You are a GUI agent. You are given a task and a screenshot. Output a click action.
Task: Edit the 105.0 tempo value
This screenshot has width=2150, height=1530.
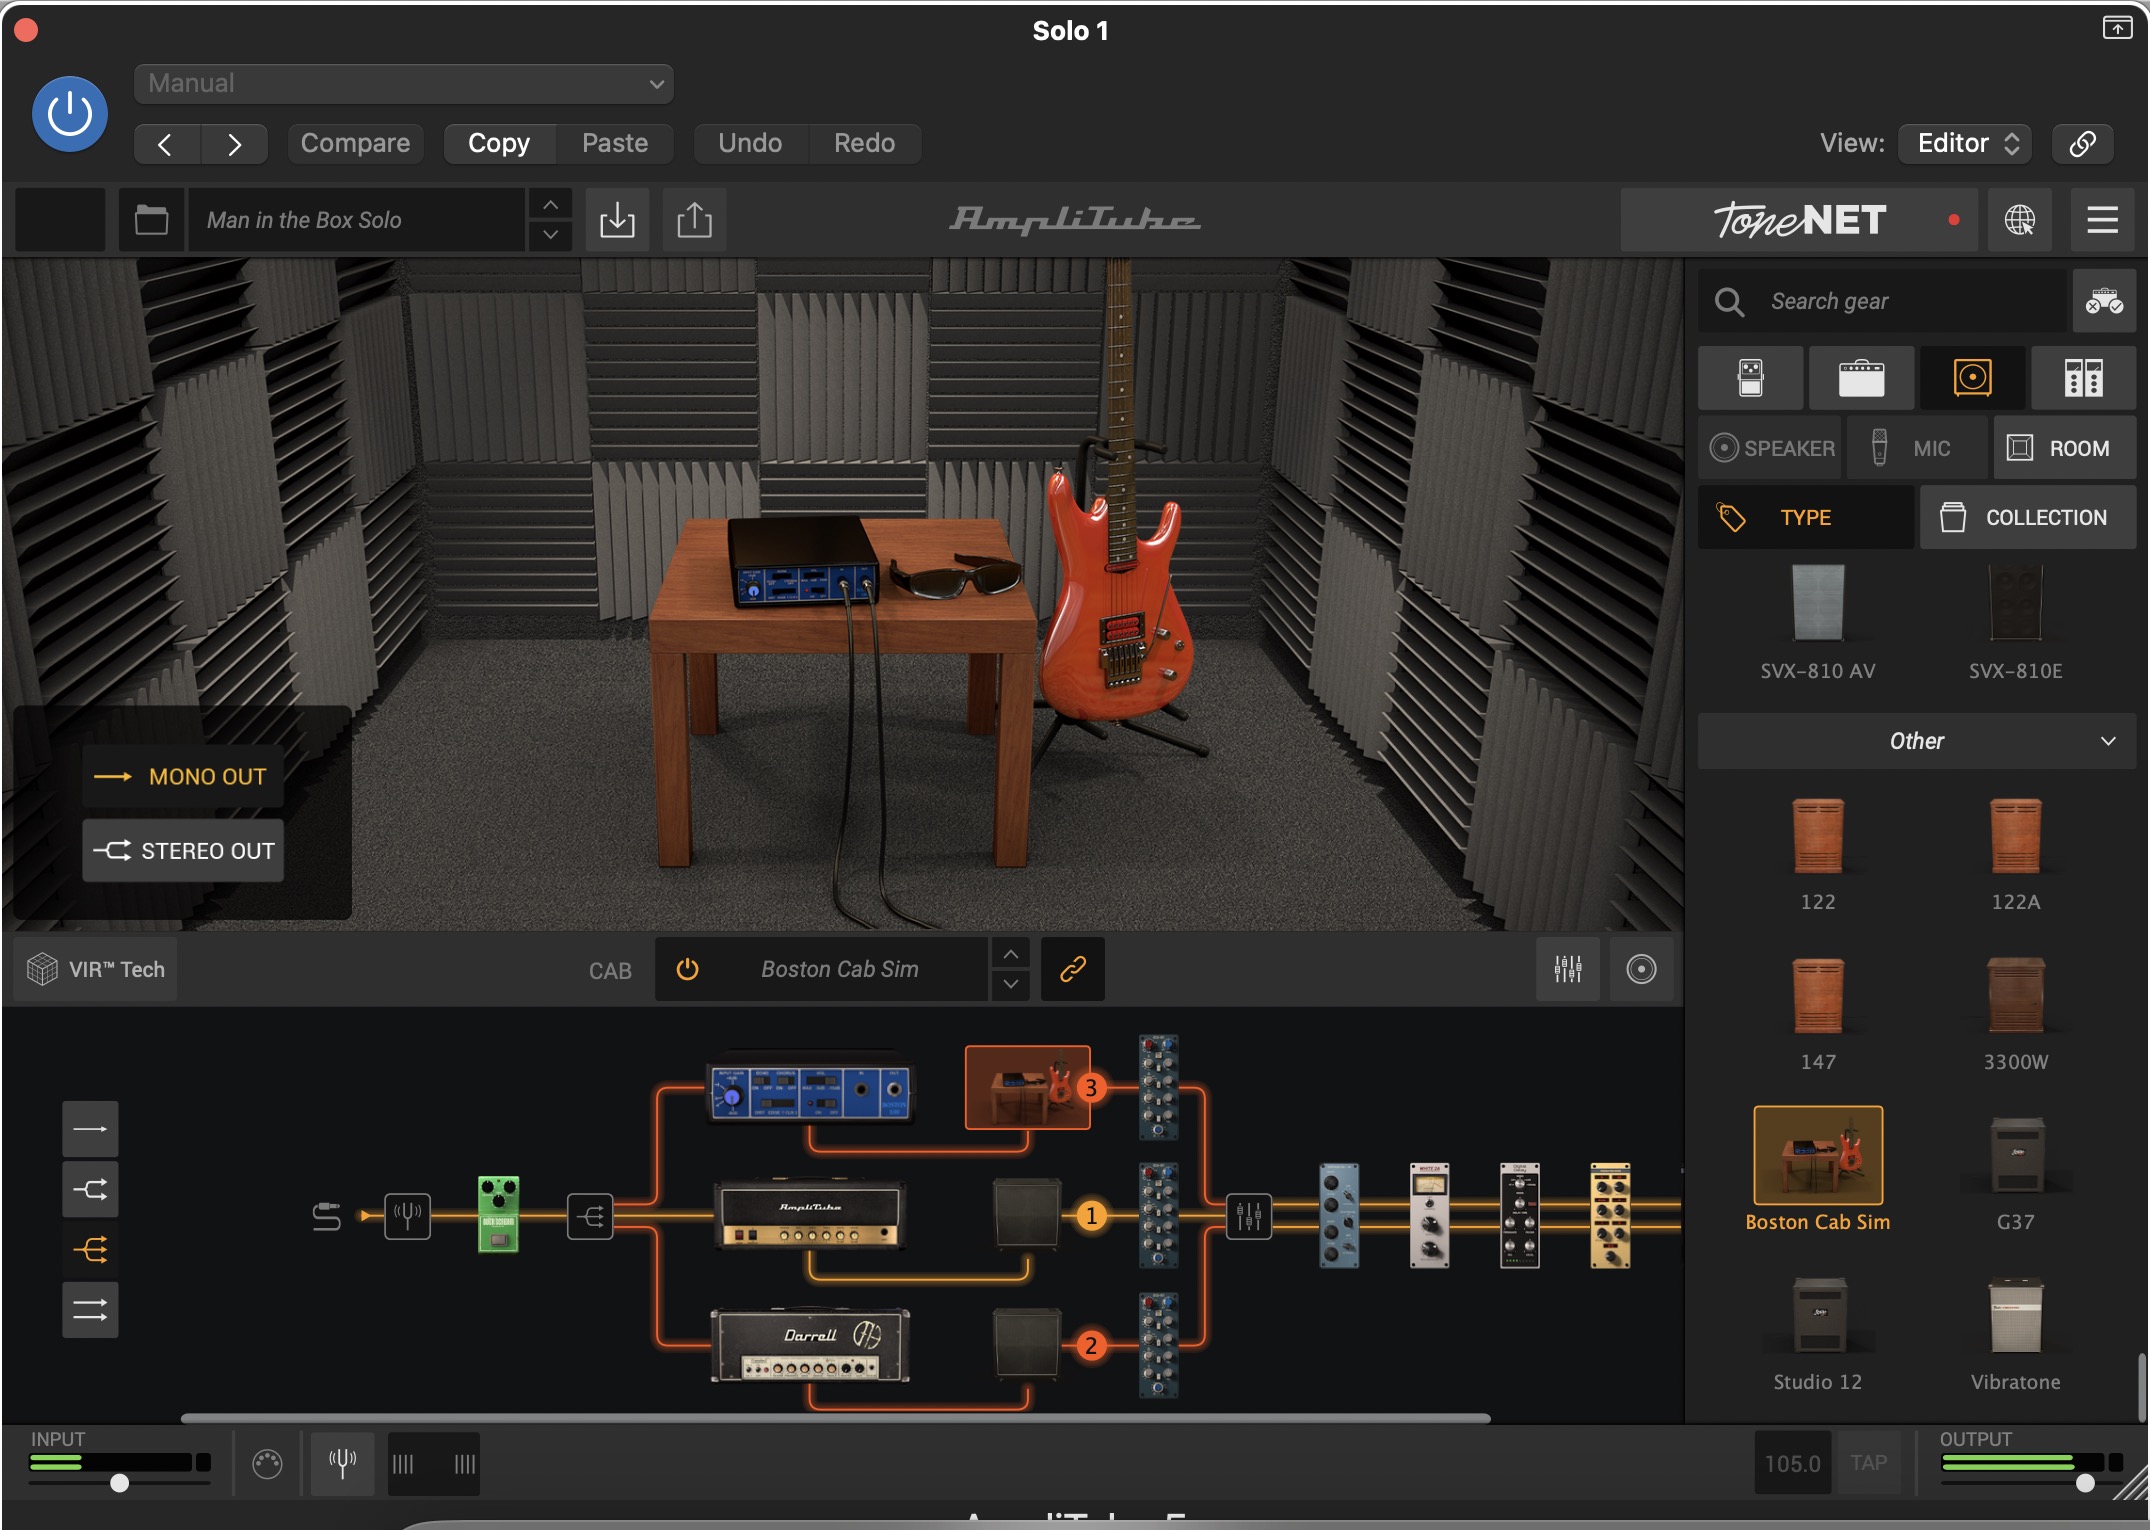coord(1792,1463)
